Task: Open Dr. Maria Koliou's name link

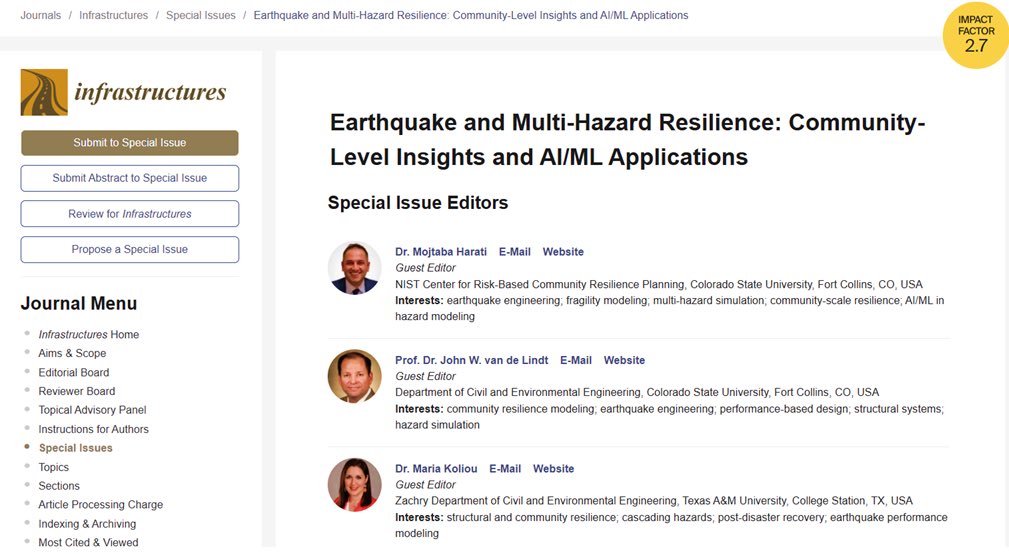Action: [436, 469]
